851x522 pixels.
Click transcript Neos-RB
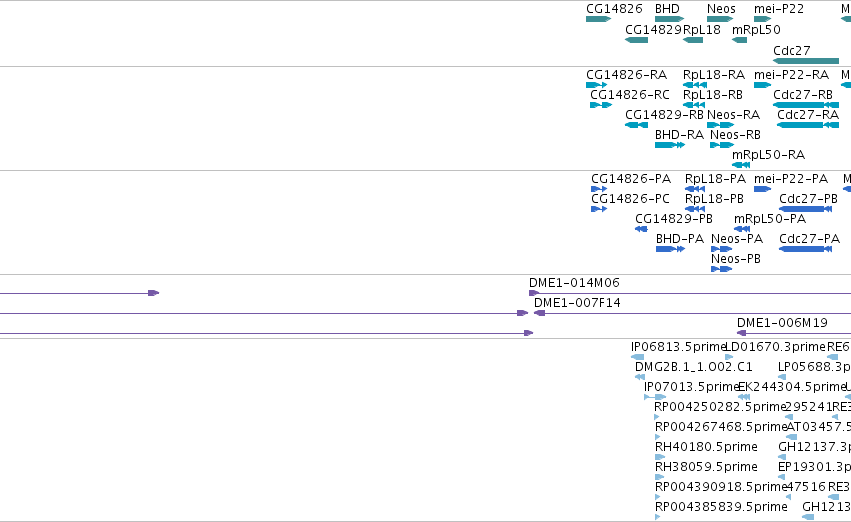click(722, 145)
